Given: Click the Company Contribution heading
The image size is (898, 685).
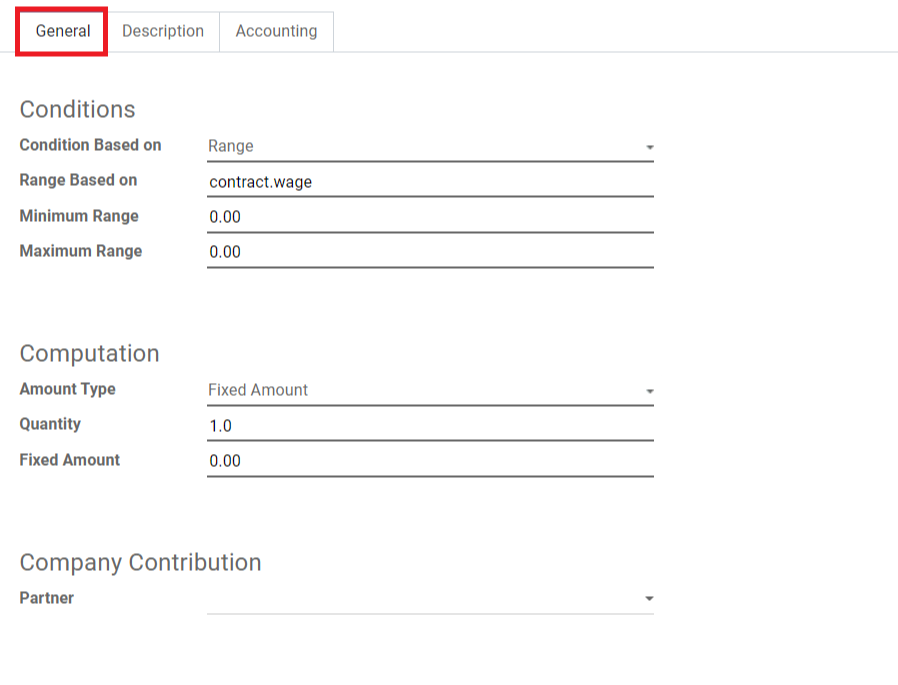Looking at the screenshot, I should [140, 562].
